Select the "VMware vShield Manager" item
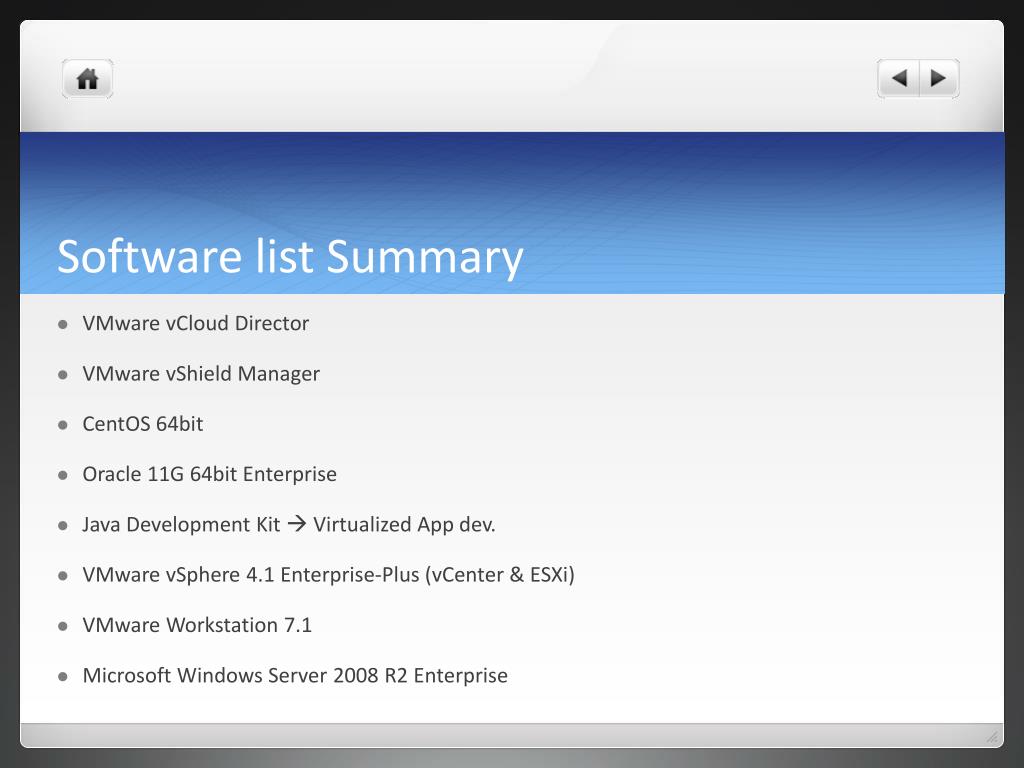Screen dimensions: 1024x768 [x=201, y=373]
